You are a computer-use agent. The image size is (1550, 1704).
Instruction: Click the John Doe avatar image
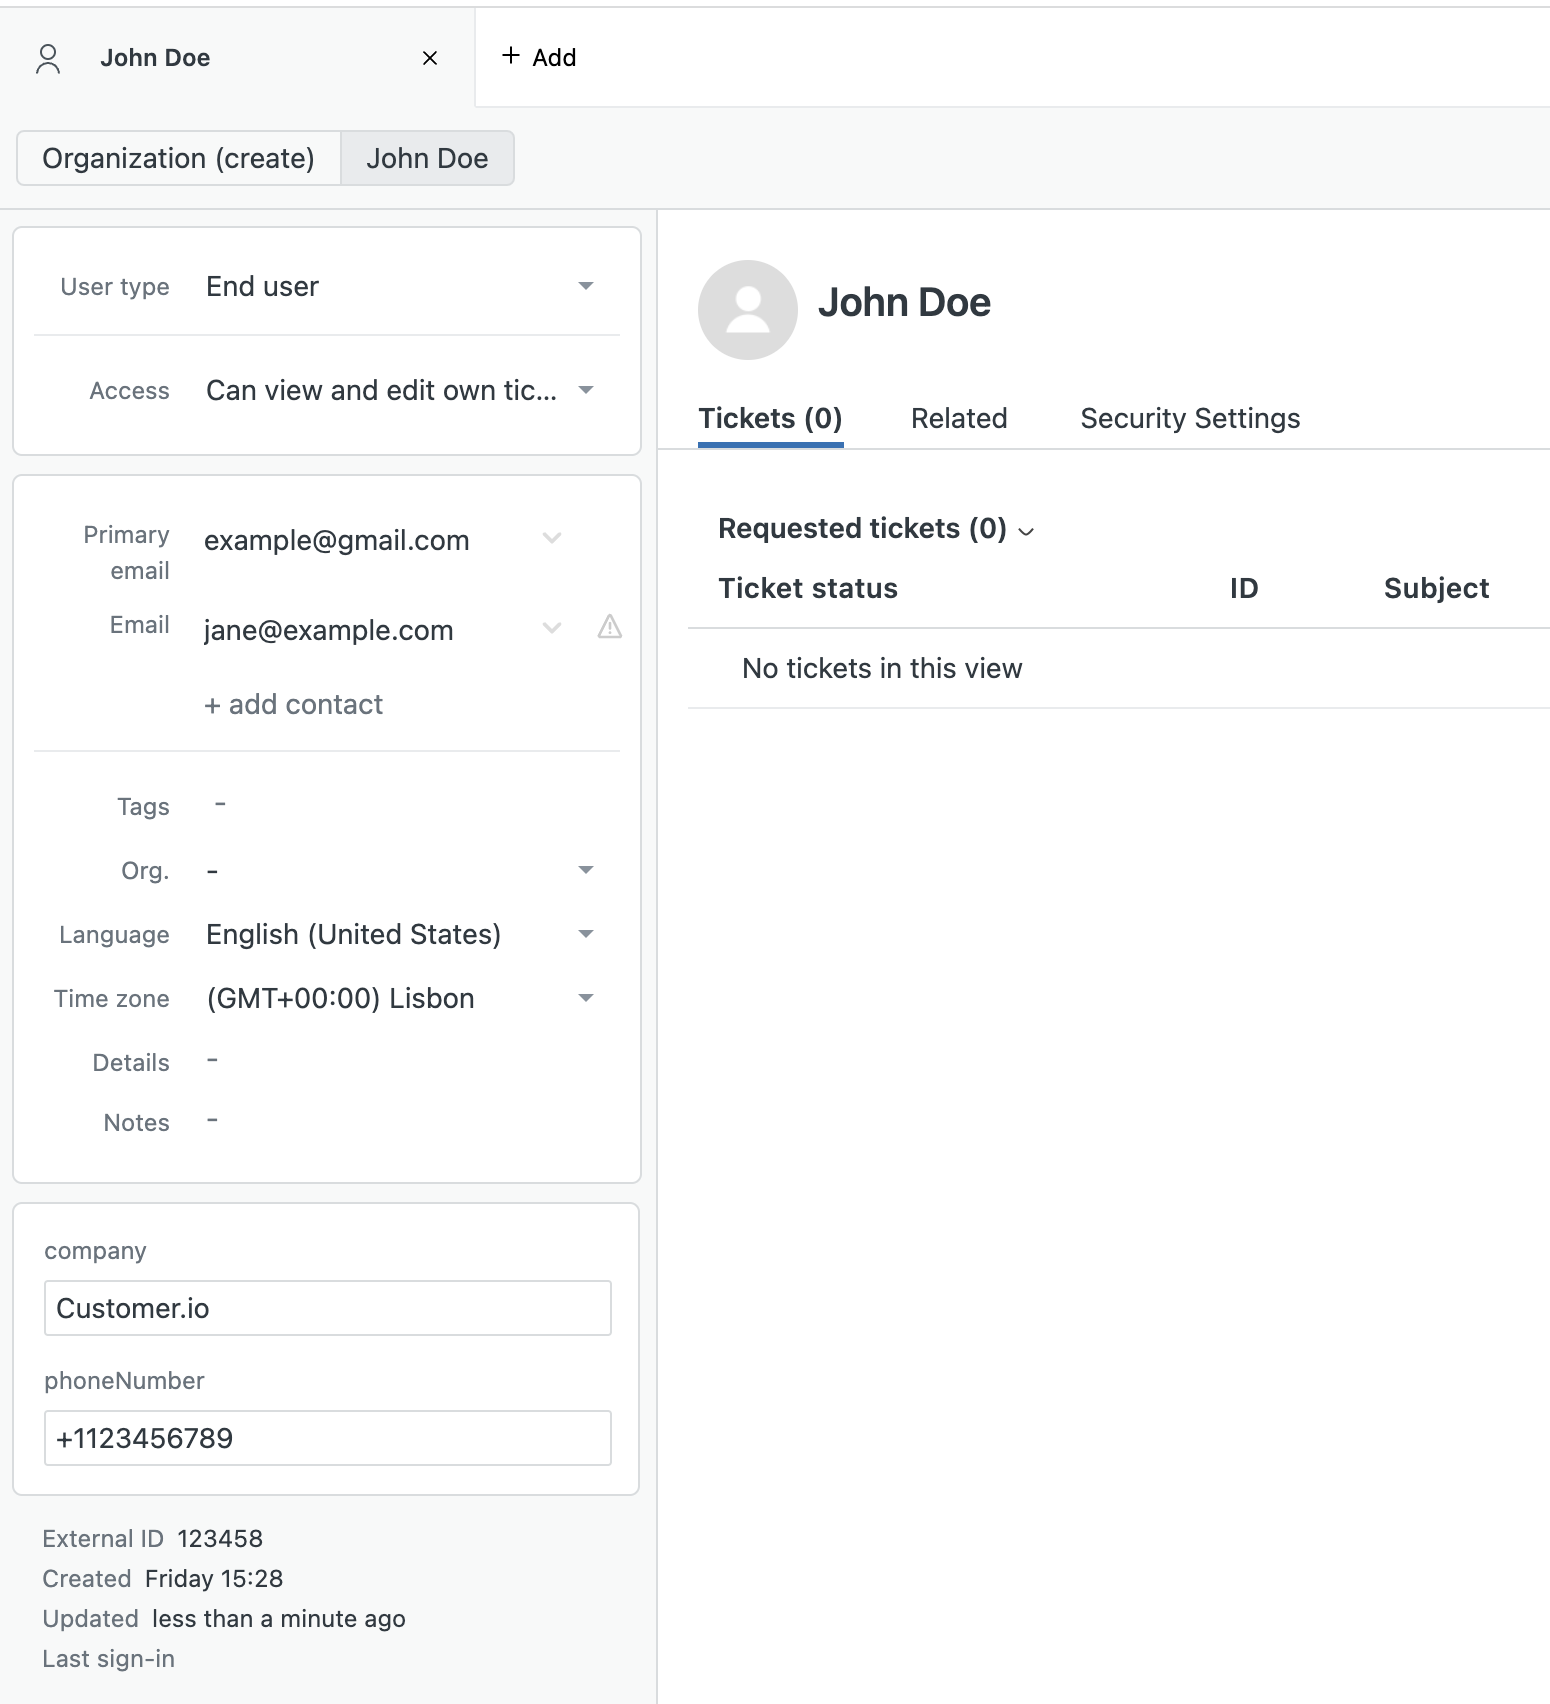[748, 310]
